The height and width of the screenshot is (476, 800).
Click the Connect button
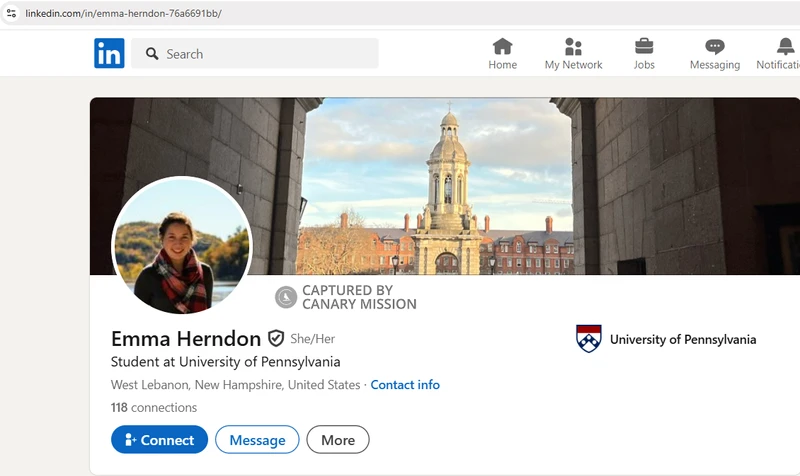tap(159, 440)
